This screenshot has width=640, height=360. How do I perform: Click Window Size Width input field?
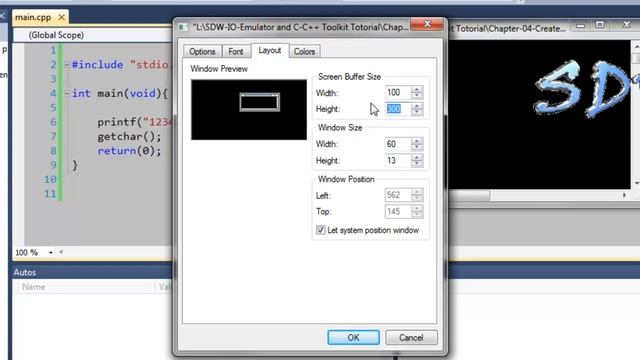pyautogui.click(x=398, y=144)
